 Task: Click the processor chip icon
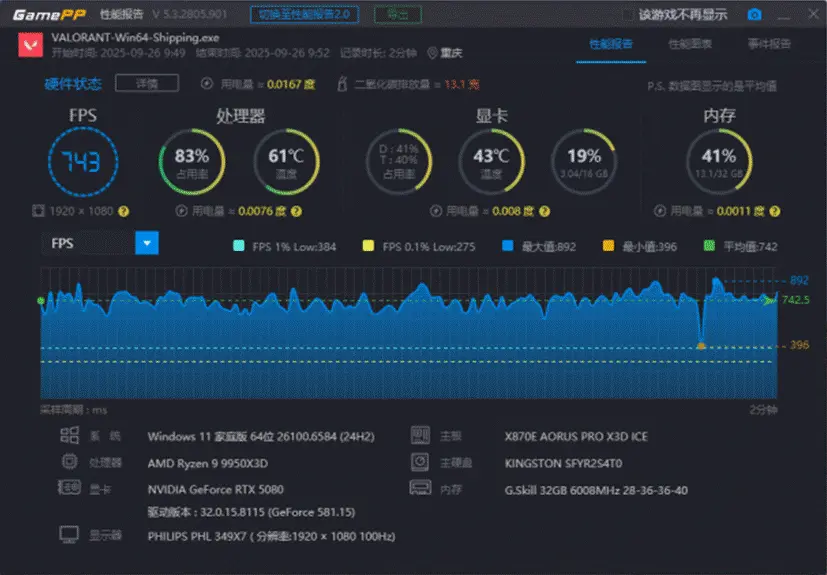coord(70,462)
